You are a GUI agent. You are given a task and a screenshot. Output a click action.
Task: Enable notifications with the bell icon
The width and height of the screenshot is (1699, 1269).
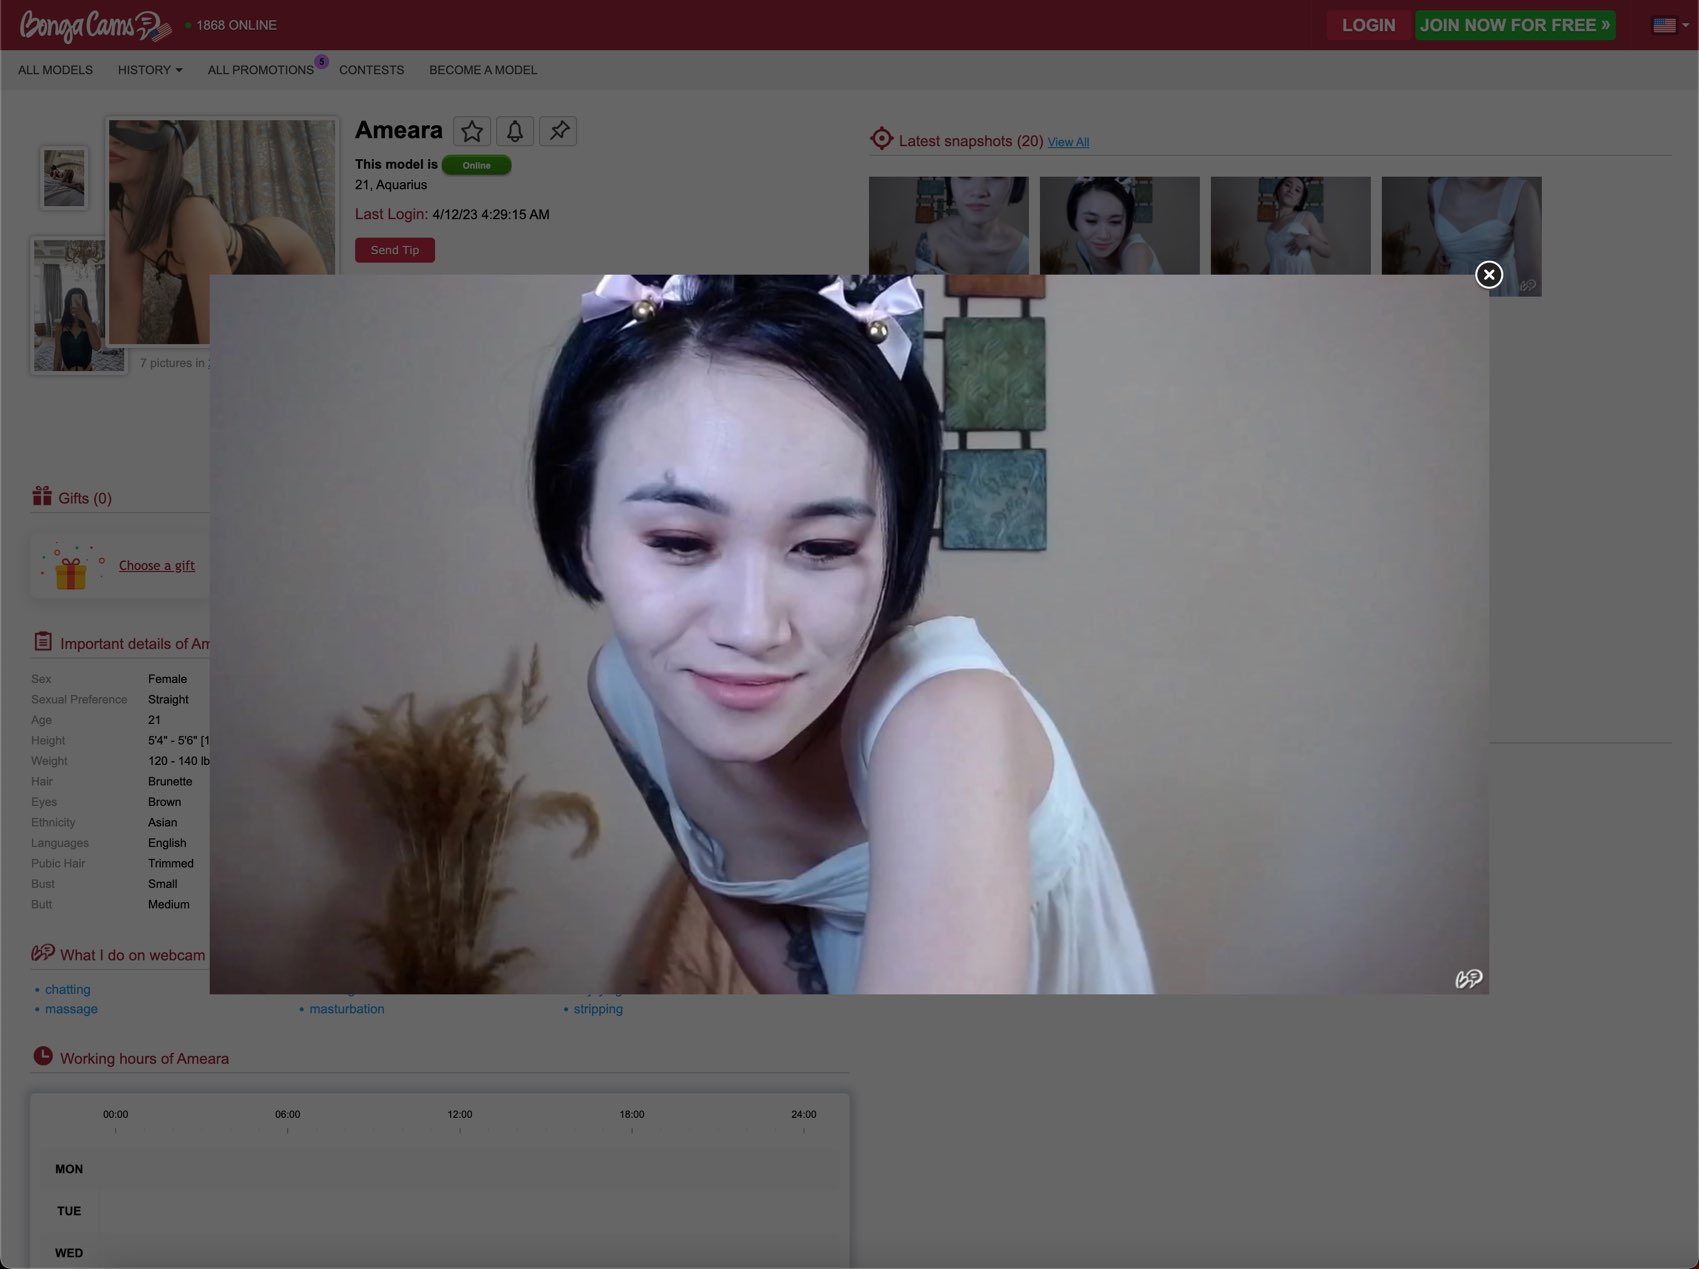[x=515, y=131]
